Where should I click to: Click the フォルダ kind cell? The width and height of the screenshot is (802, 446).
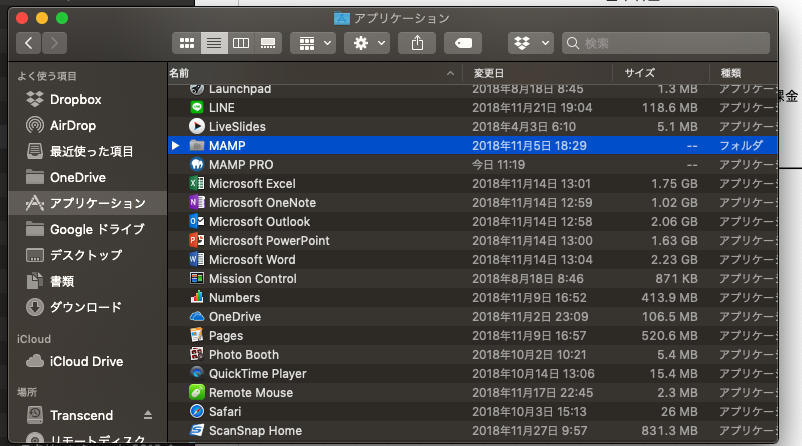[741, 146]
